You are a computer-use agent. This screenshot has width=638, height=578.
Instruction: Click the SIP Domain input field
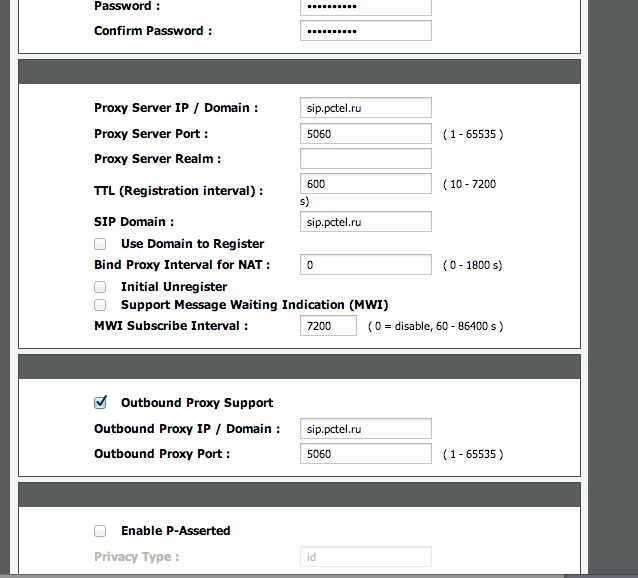click(365, 222)
